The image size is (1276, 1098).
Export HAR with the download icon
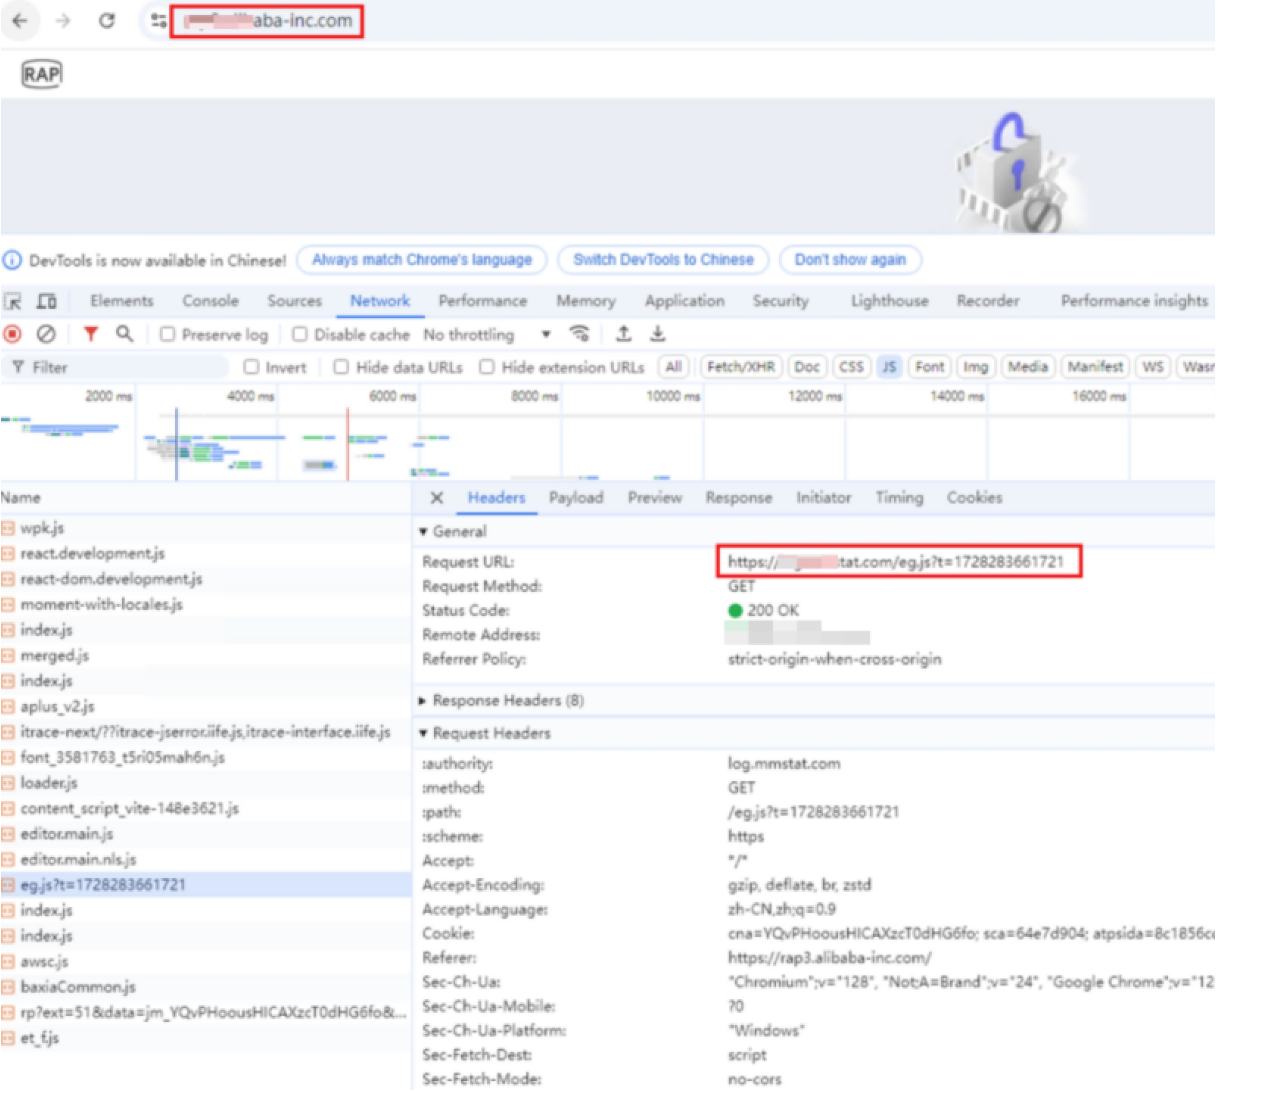[x=658, y=334]
